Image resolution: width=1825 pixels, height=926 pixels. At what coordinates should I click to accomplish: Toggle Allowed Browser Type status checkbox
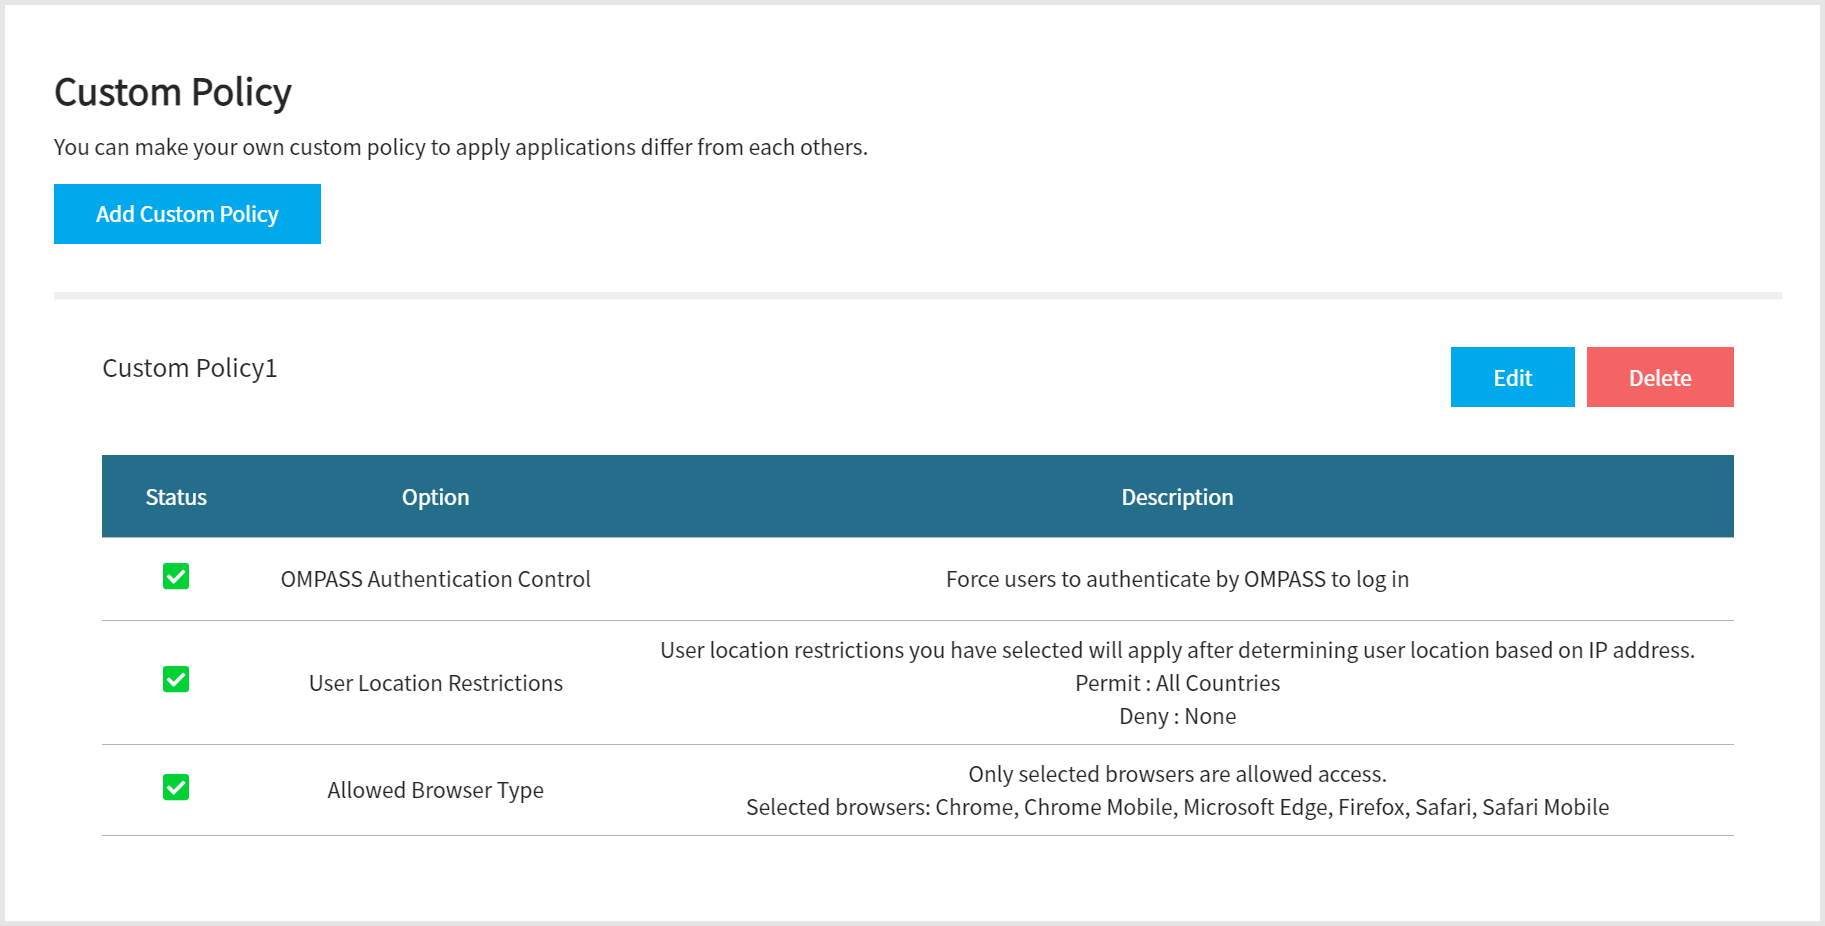coord(176,788)
